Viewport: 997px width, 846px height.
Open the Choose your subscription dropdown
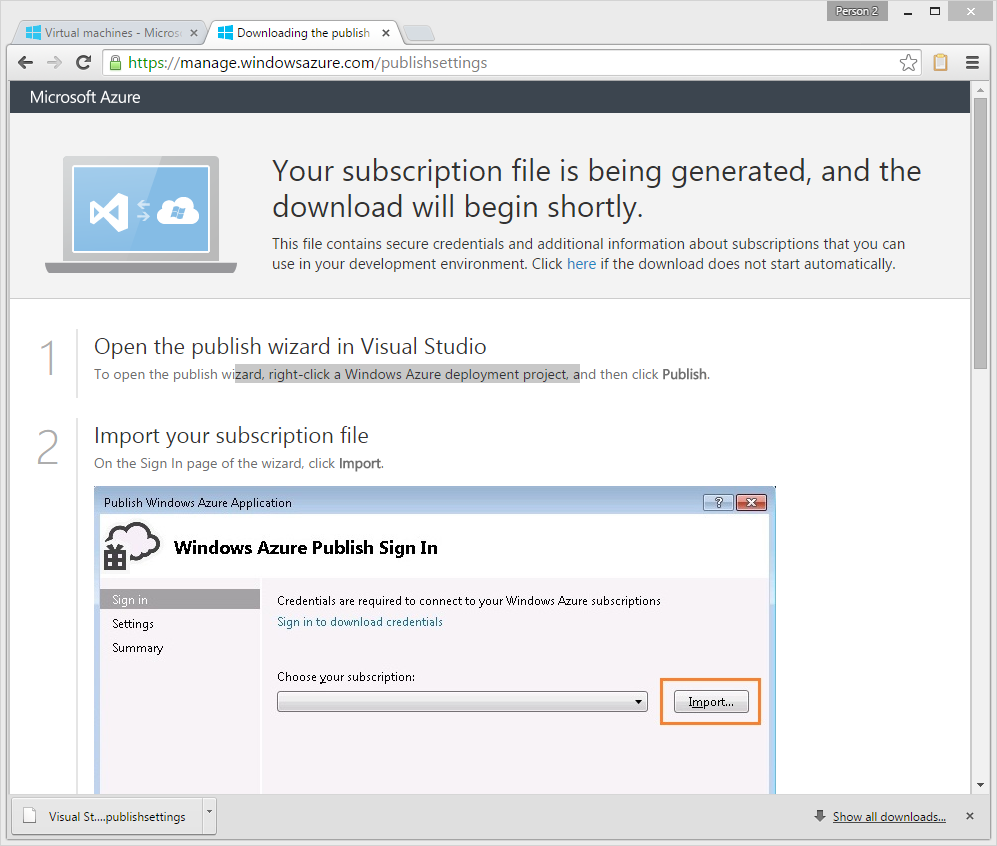click(x=462, y=702)
